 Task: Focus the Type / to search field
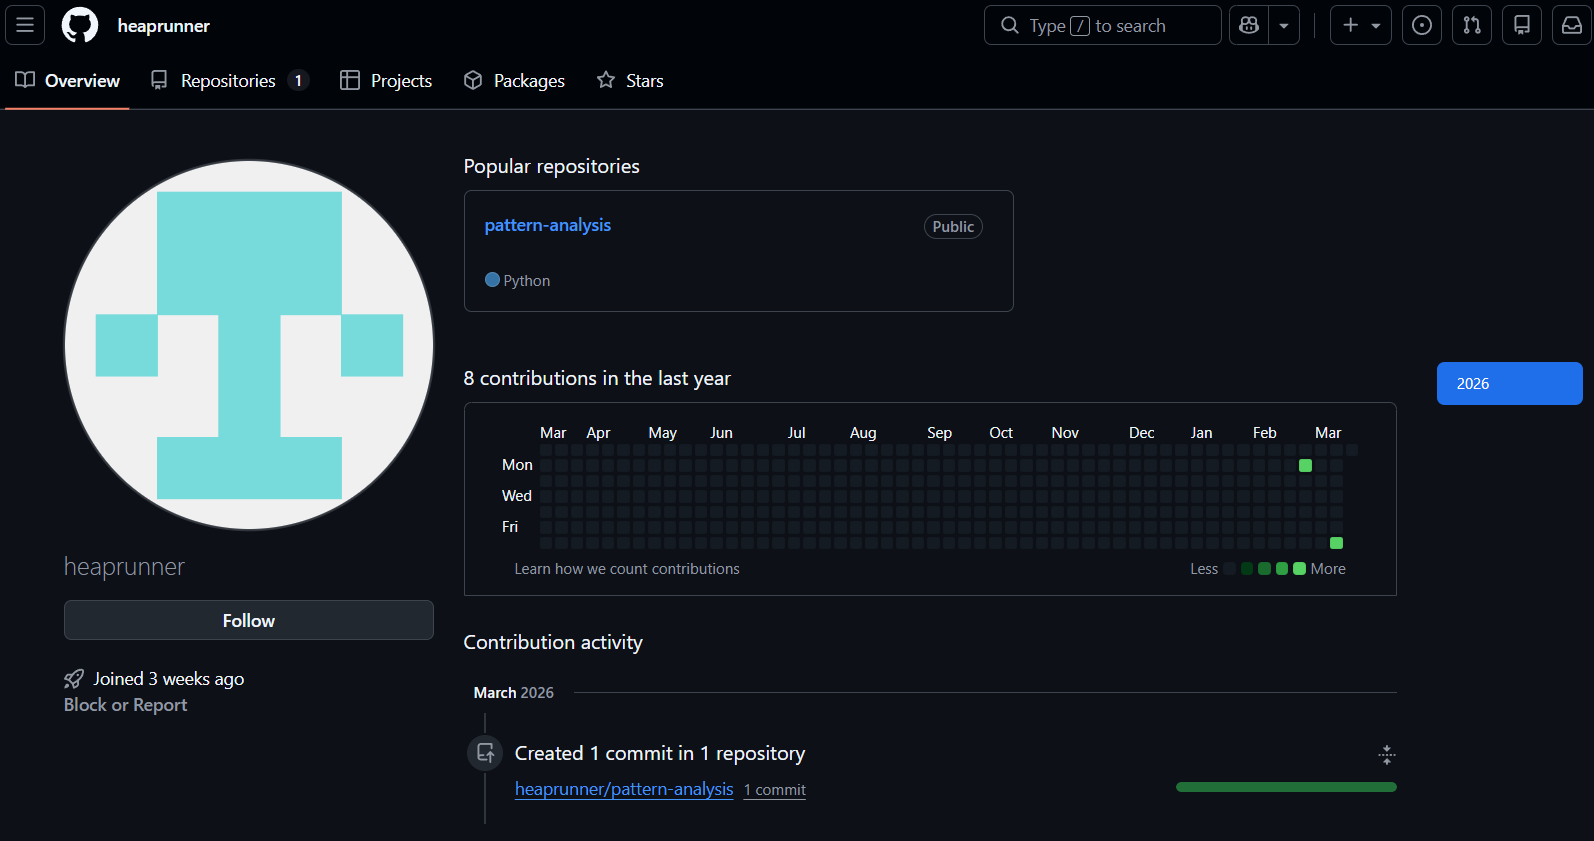[1103, 25]
